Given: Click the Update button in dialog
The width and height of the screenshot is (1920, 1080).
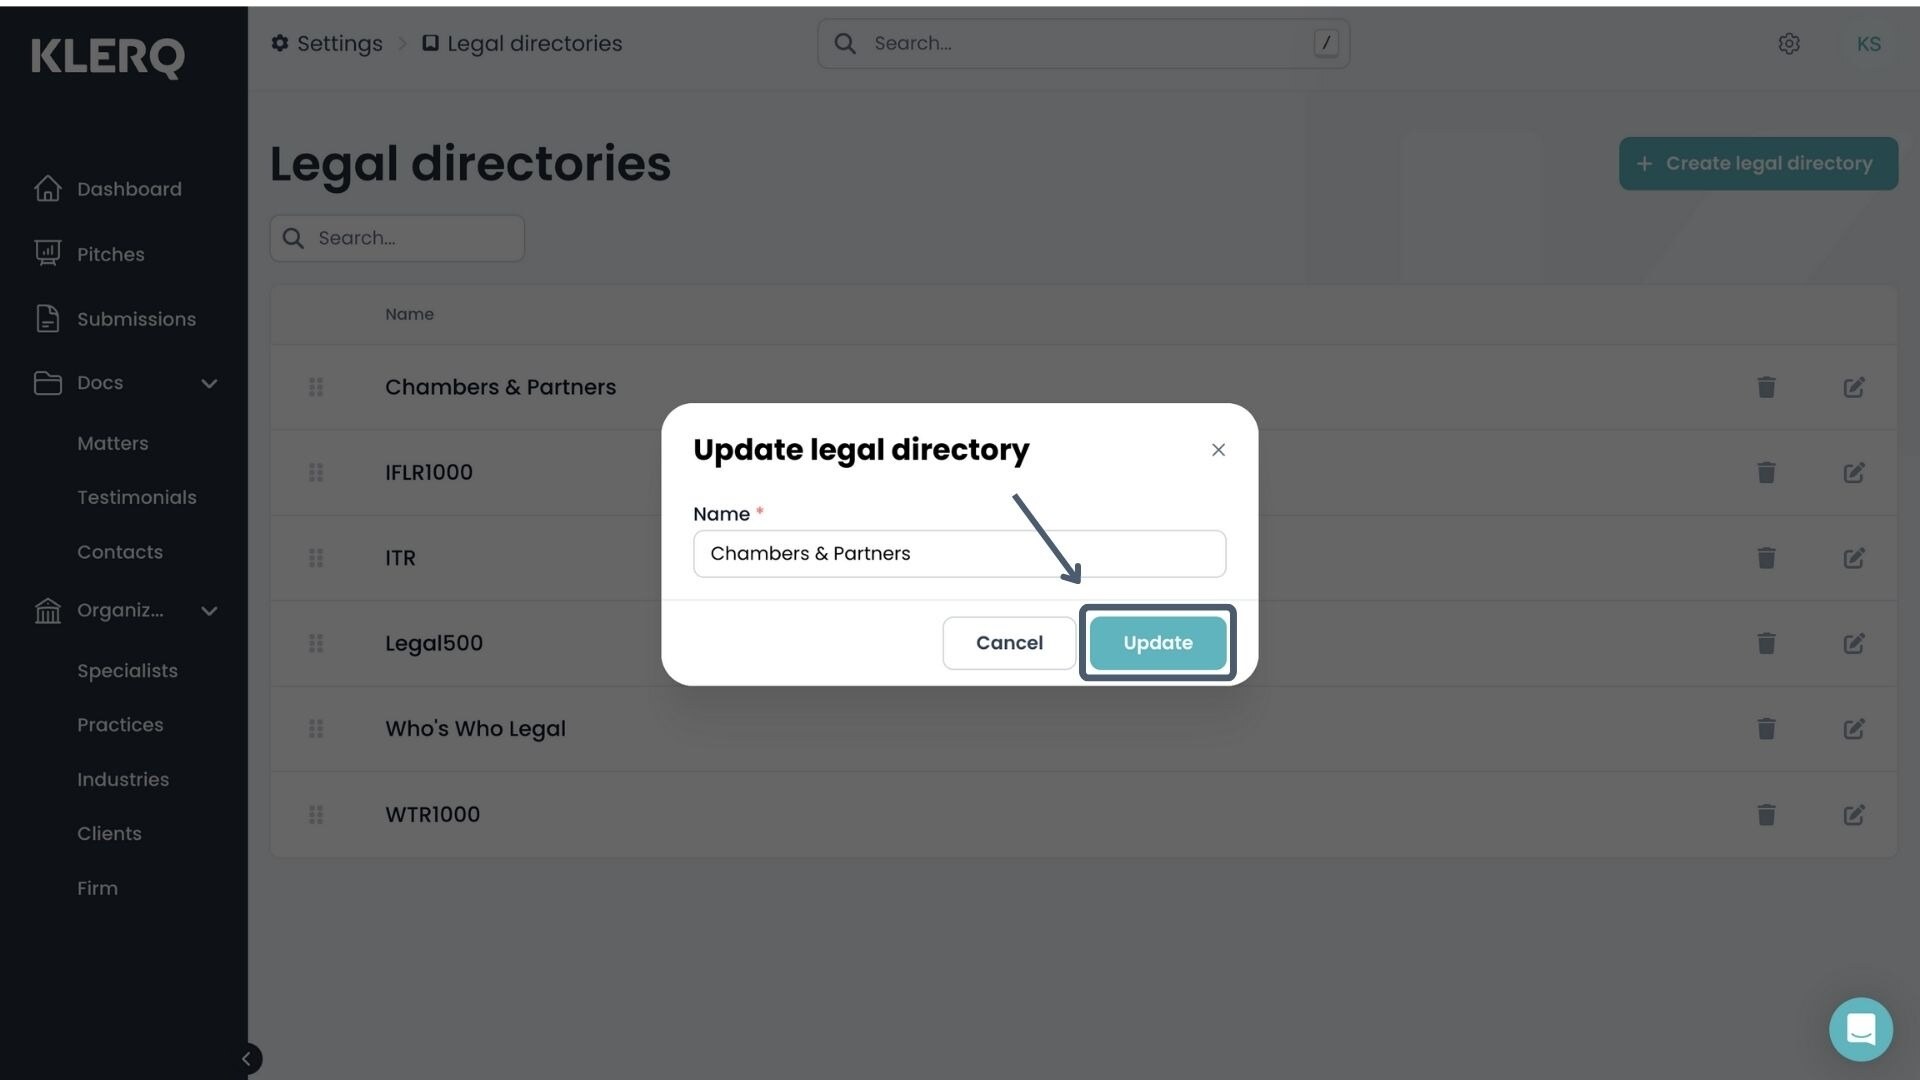Looking at the screenshot, I should [x=1157, y=643].
